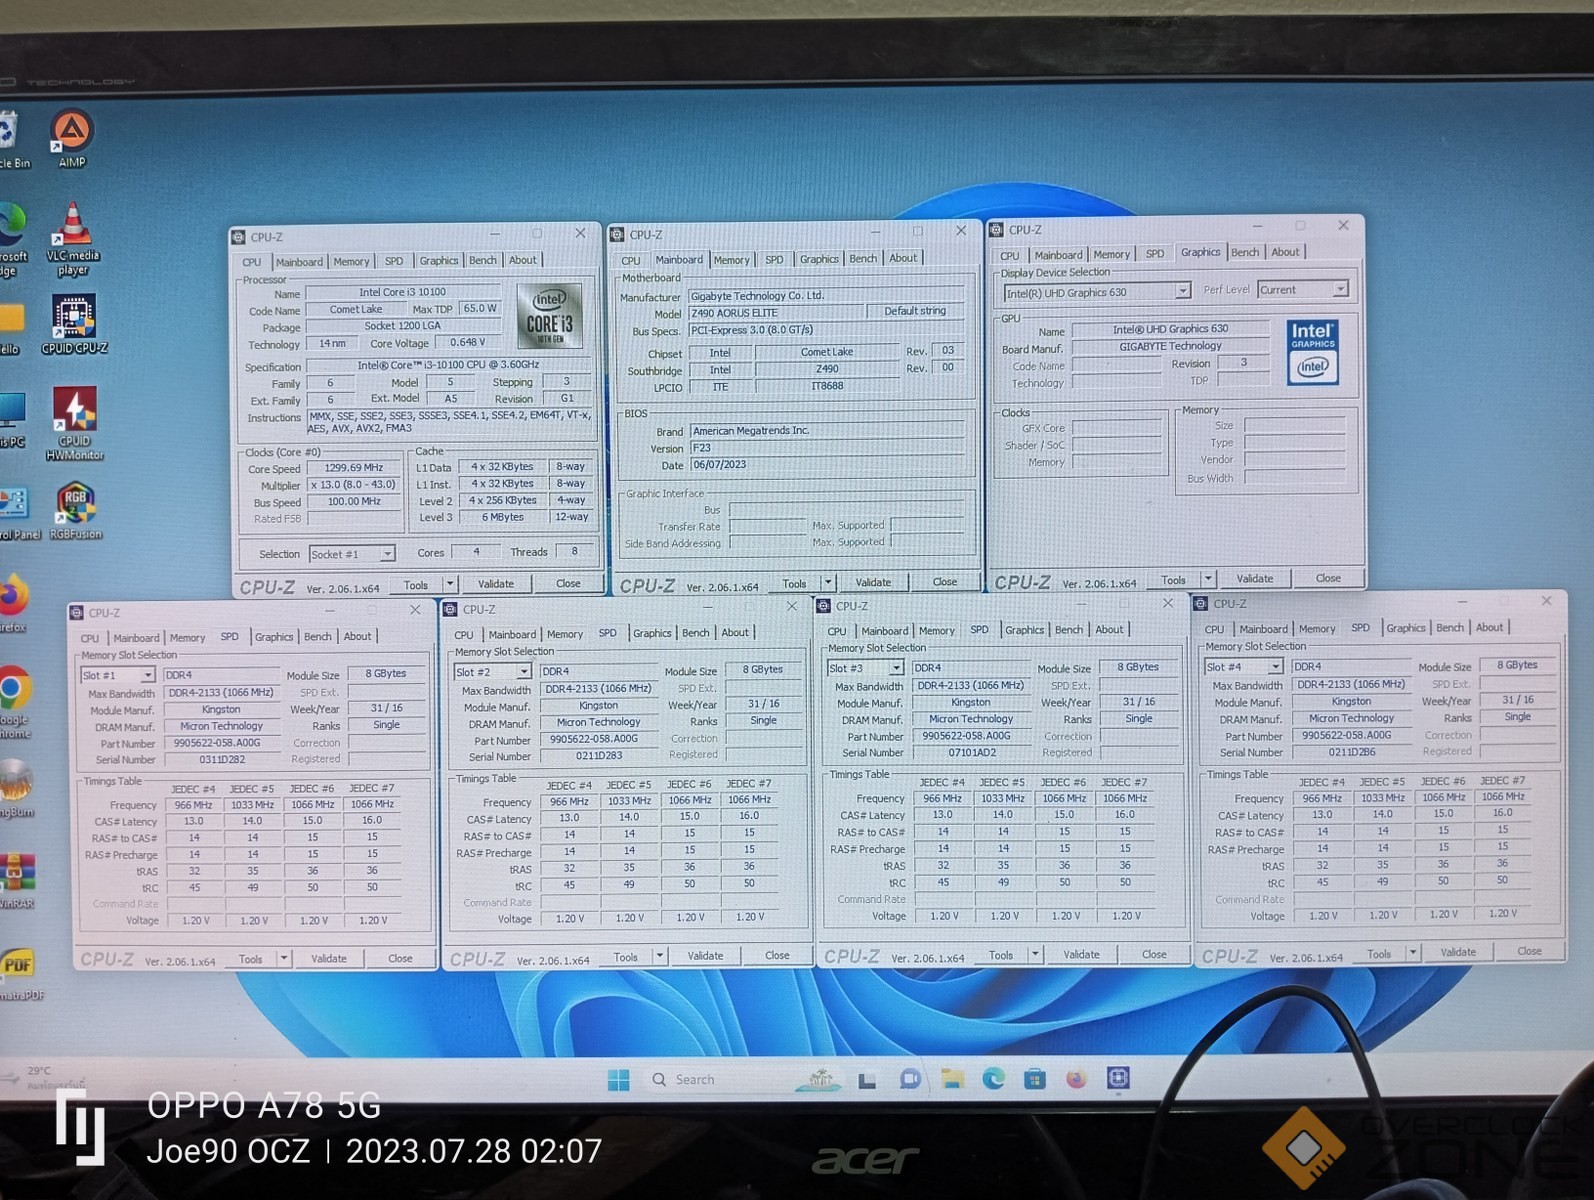Open the Slot #2 dropdown

click(x=492, y=672)
